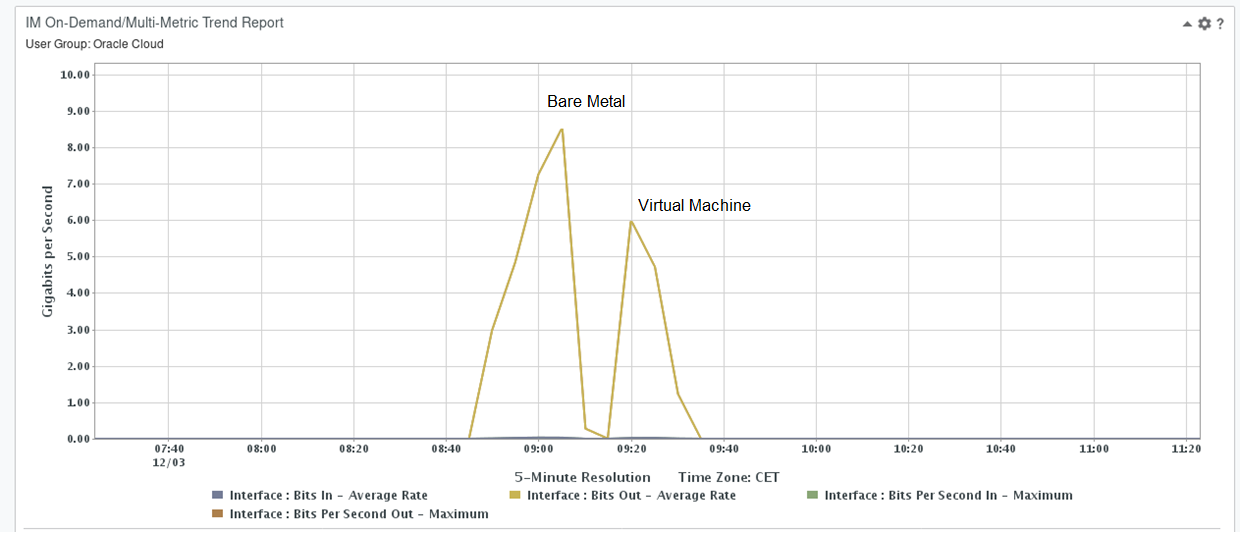The image size is (1247, 548).
Task: Click the brown Bits Per Second Out swatch
Action: tap(217, 514)
